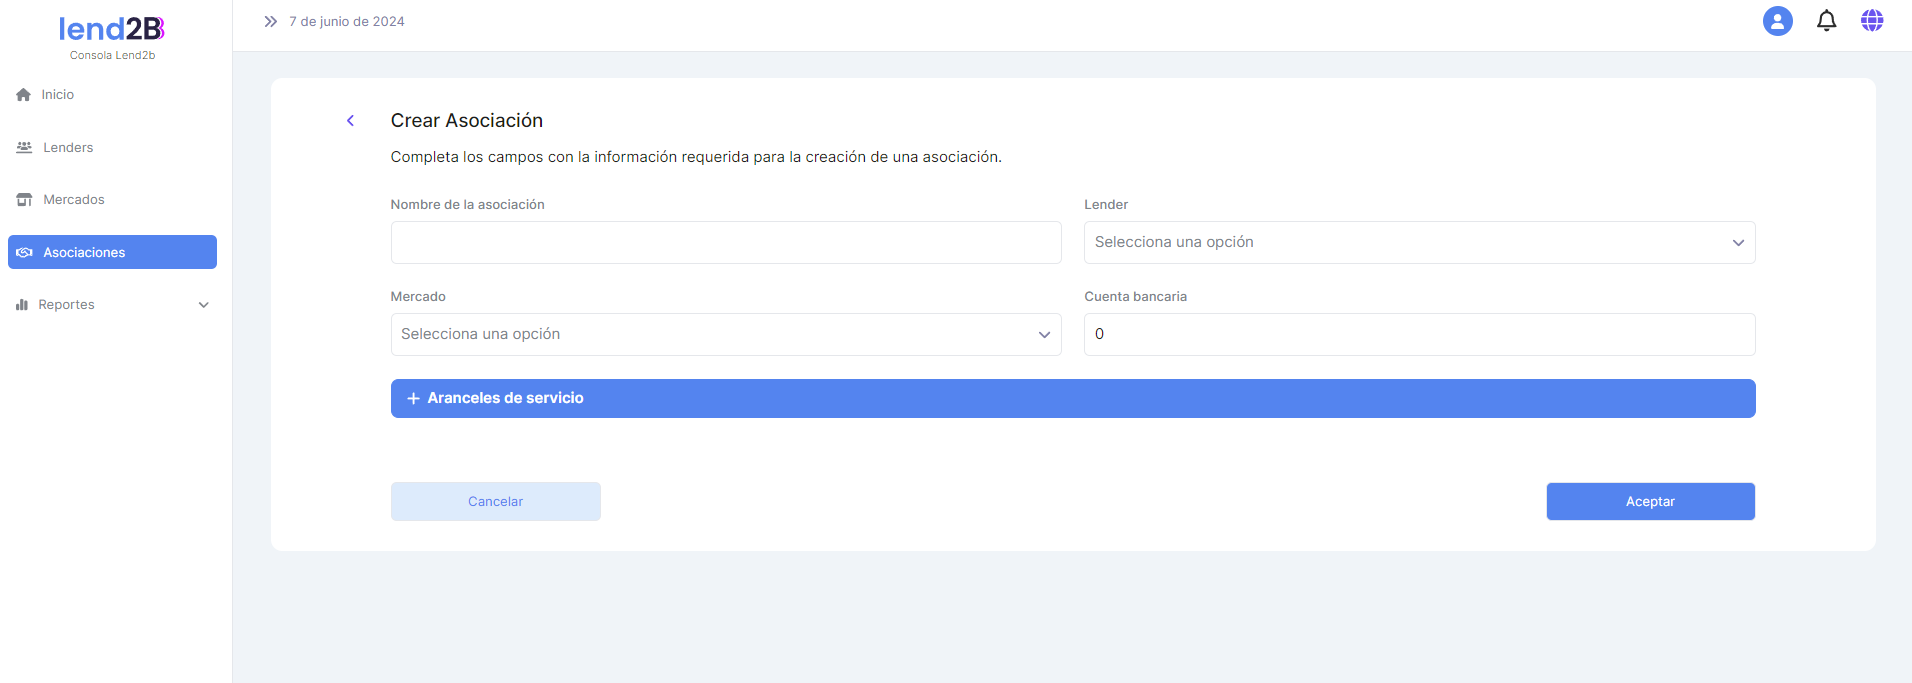Open the Mercado dropdown
The height and width of the screenshot is (683, 1912).
725,335
